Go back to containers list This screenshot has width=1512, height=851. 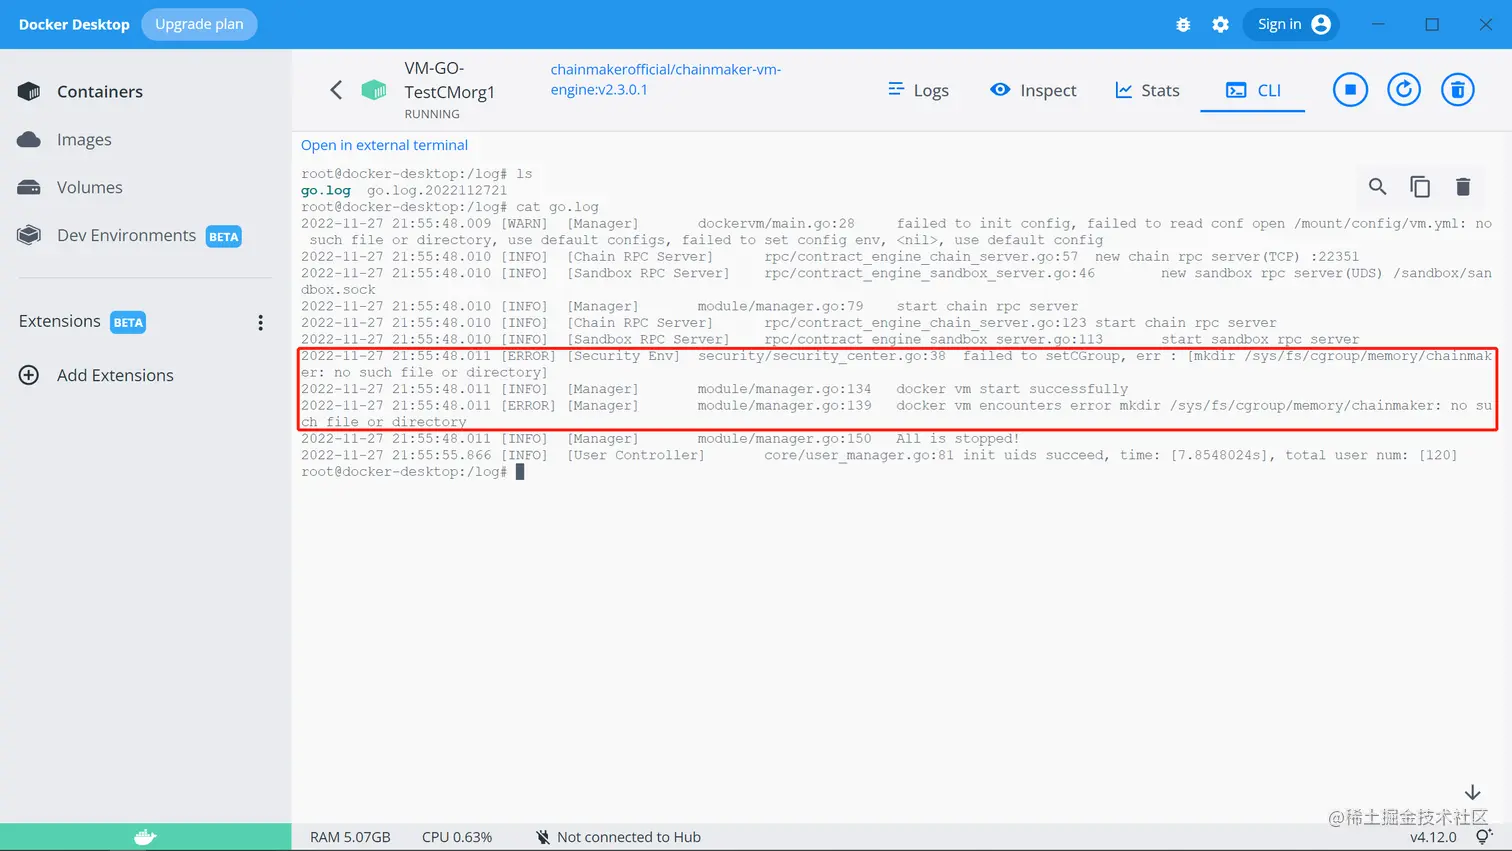coord(336,90)
